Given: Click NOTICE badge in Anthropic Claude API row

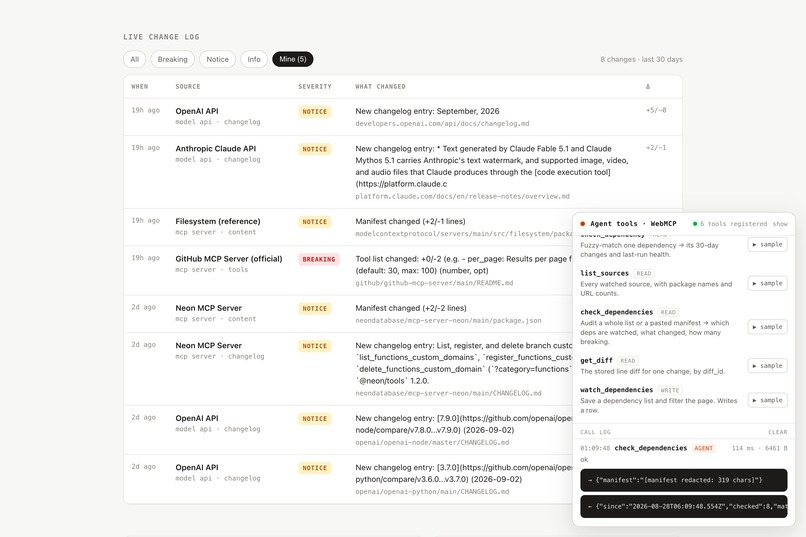Looking at the screenshot, I should (x=315, y=149).
